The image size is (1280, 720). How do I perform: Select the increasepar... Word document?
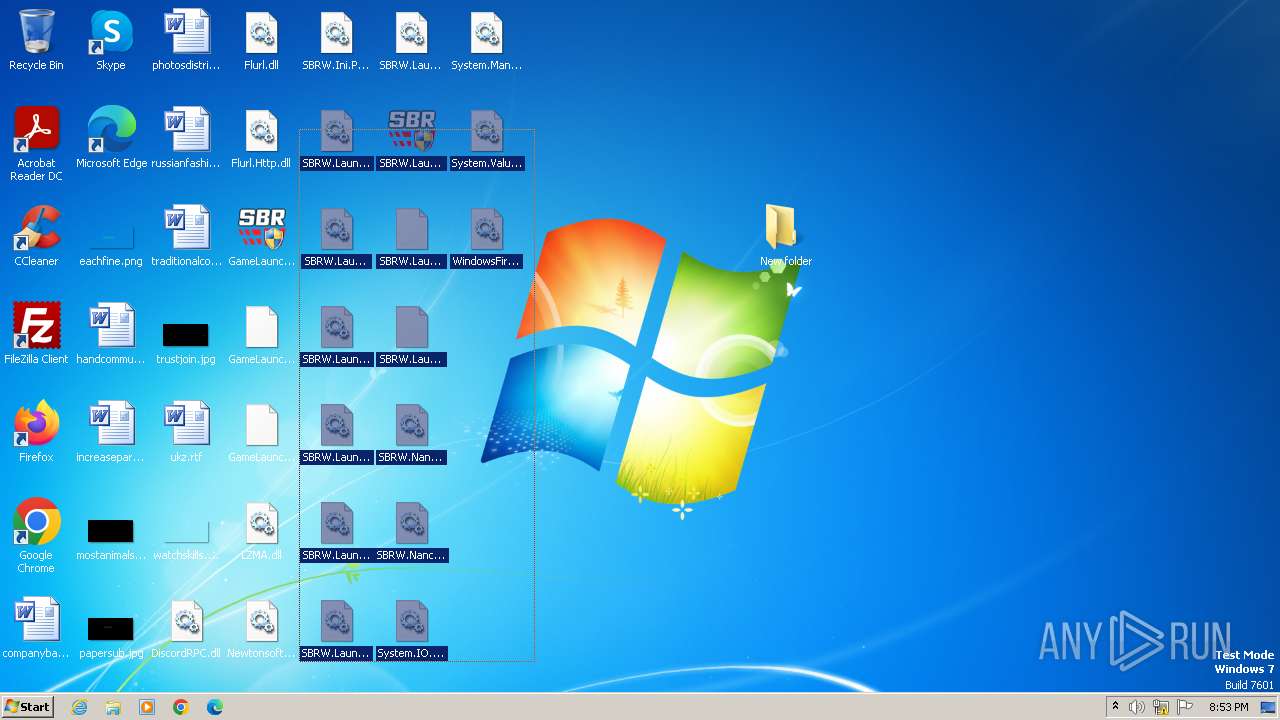(x=111, y=433)
